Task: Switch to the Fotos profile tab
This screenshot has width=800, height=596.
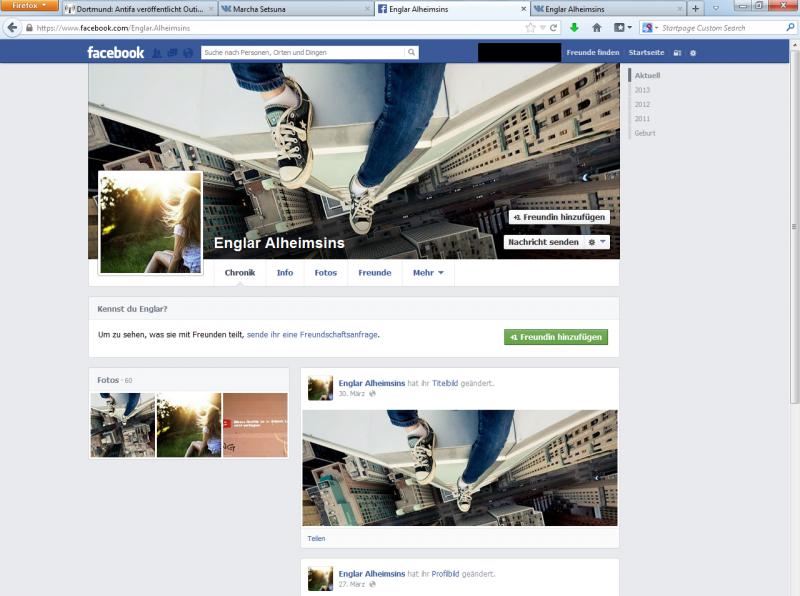Action: coord(325,273)
